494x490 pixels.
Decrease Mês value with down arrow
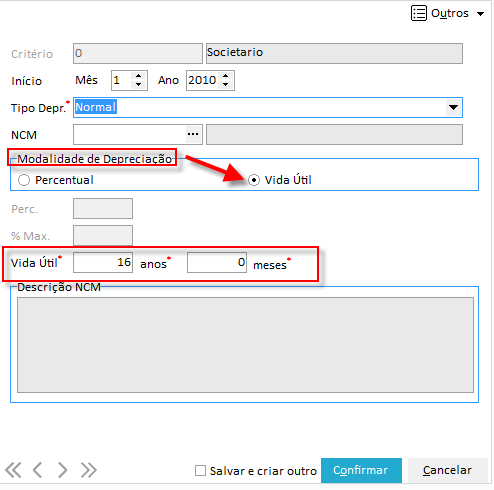click(138, 85)
